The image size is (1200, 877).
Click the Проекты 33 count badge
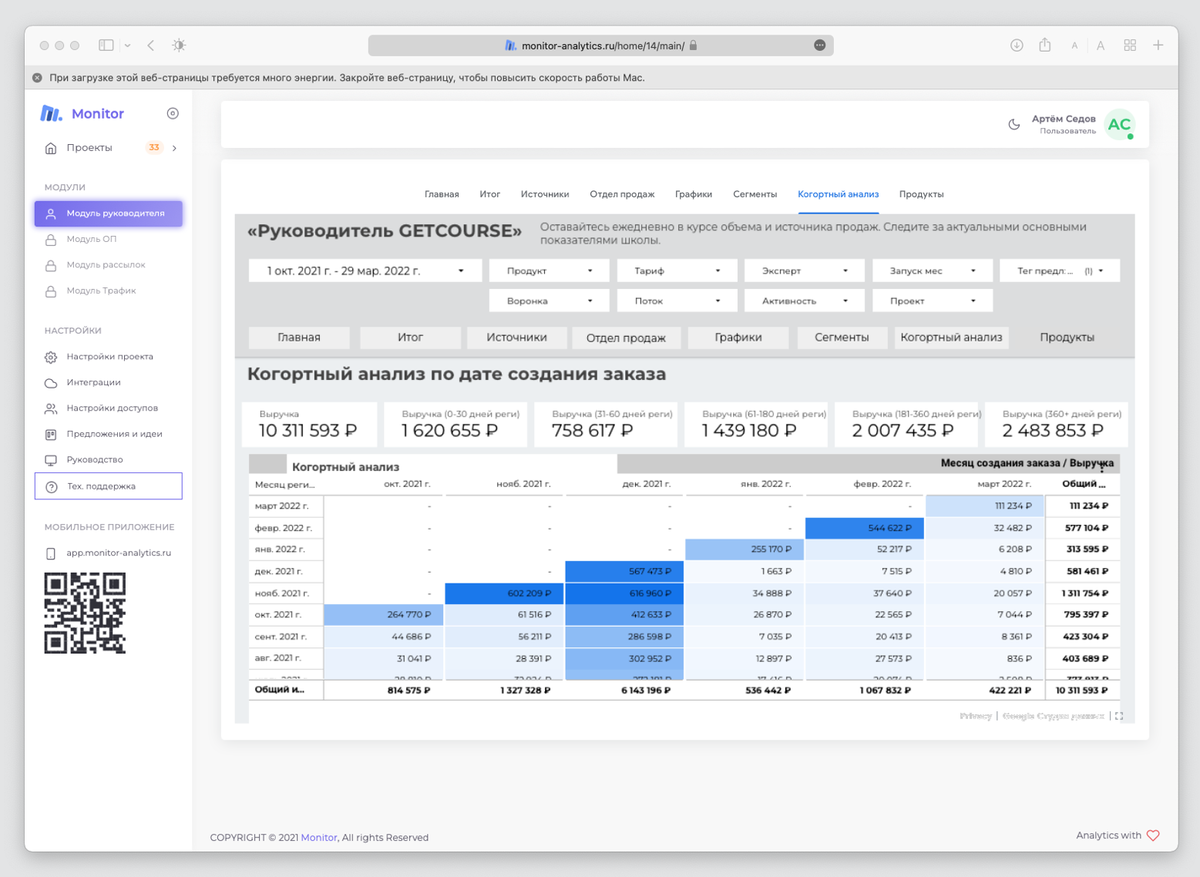153,148
